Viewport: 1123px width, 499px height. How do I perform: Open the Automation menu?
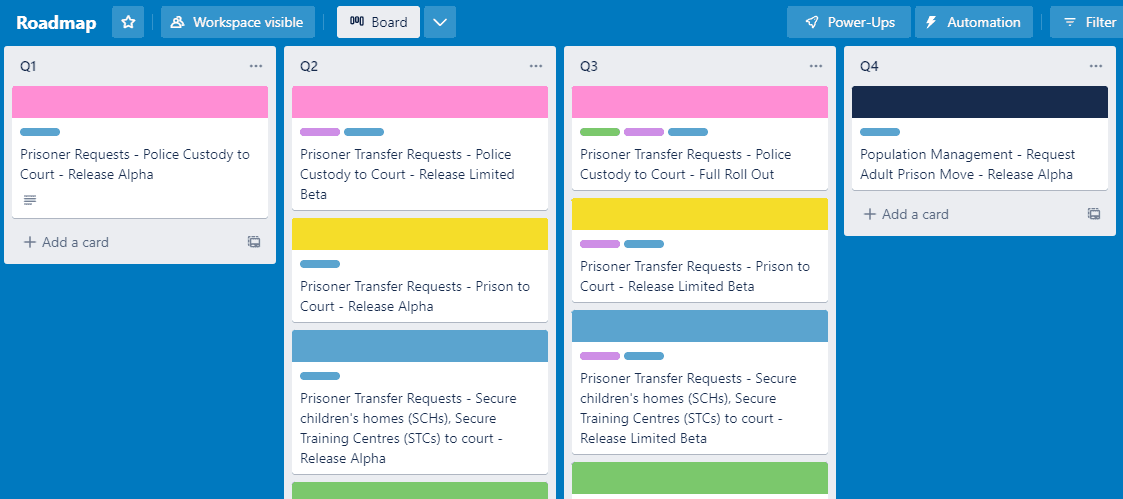point(973,22)
